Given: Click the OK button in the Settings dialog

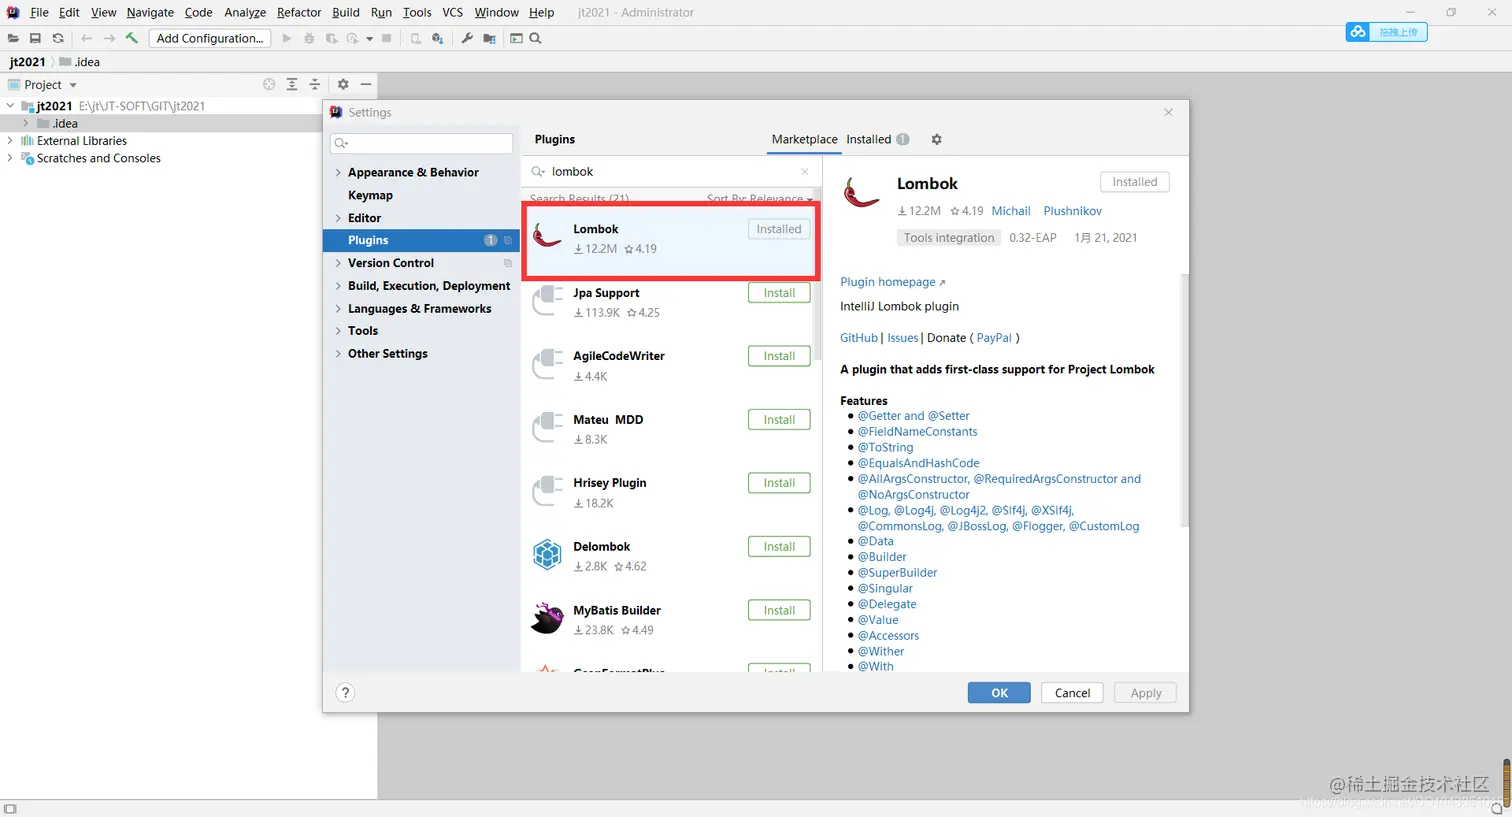Looking at the screenshot, I should (x=999, y=693).
